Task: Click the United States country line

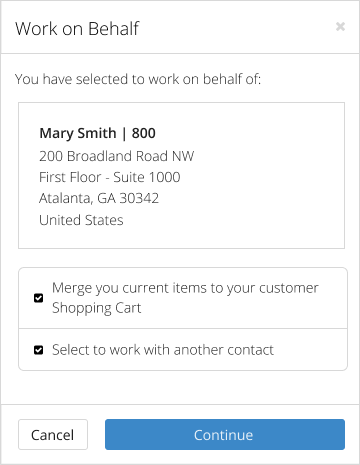Action: point(81,220)
